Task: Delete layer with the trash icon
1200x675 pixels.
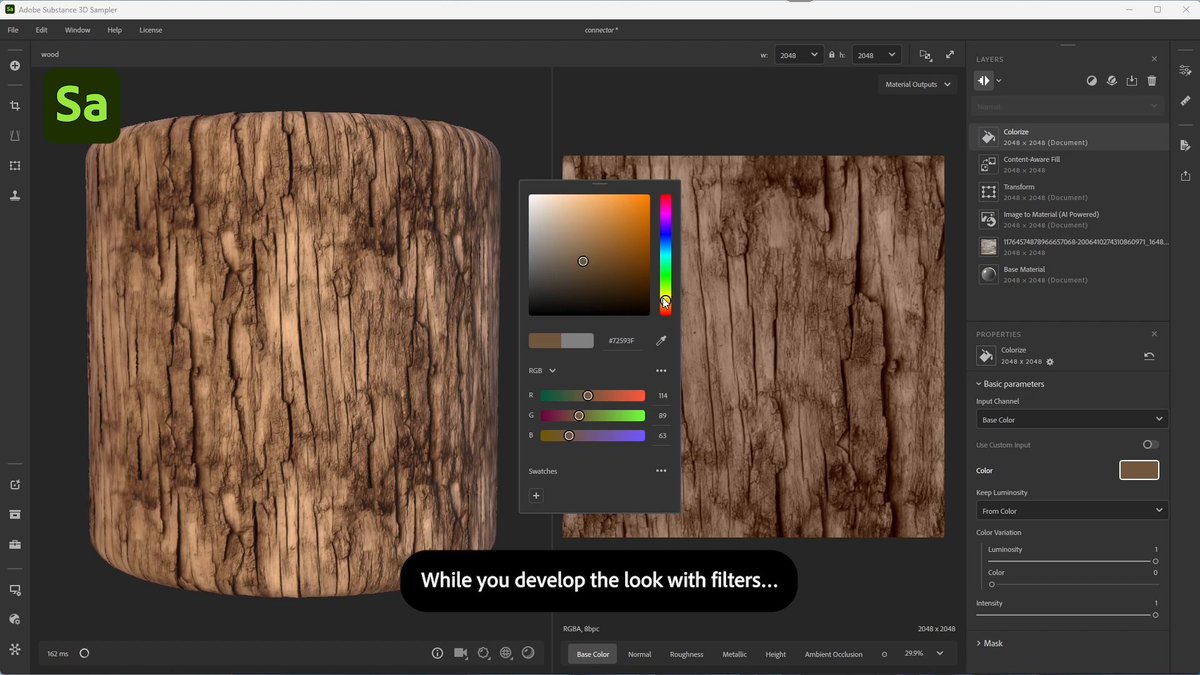Action: (1152, 81)
